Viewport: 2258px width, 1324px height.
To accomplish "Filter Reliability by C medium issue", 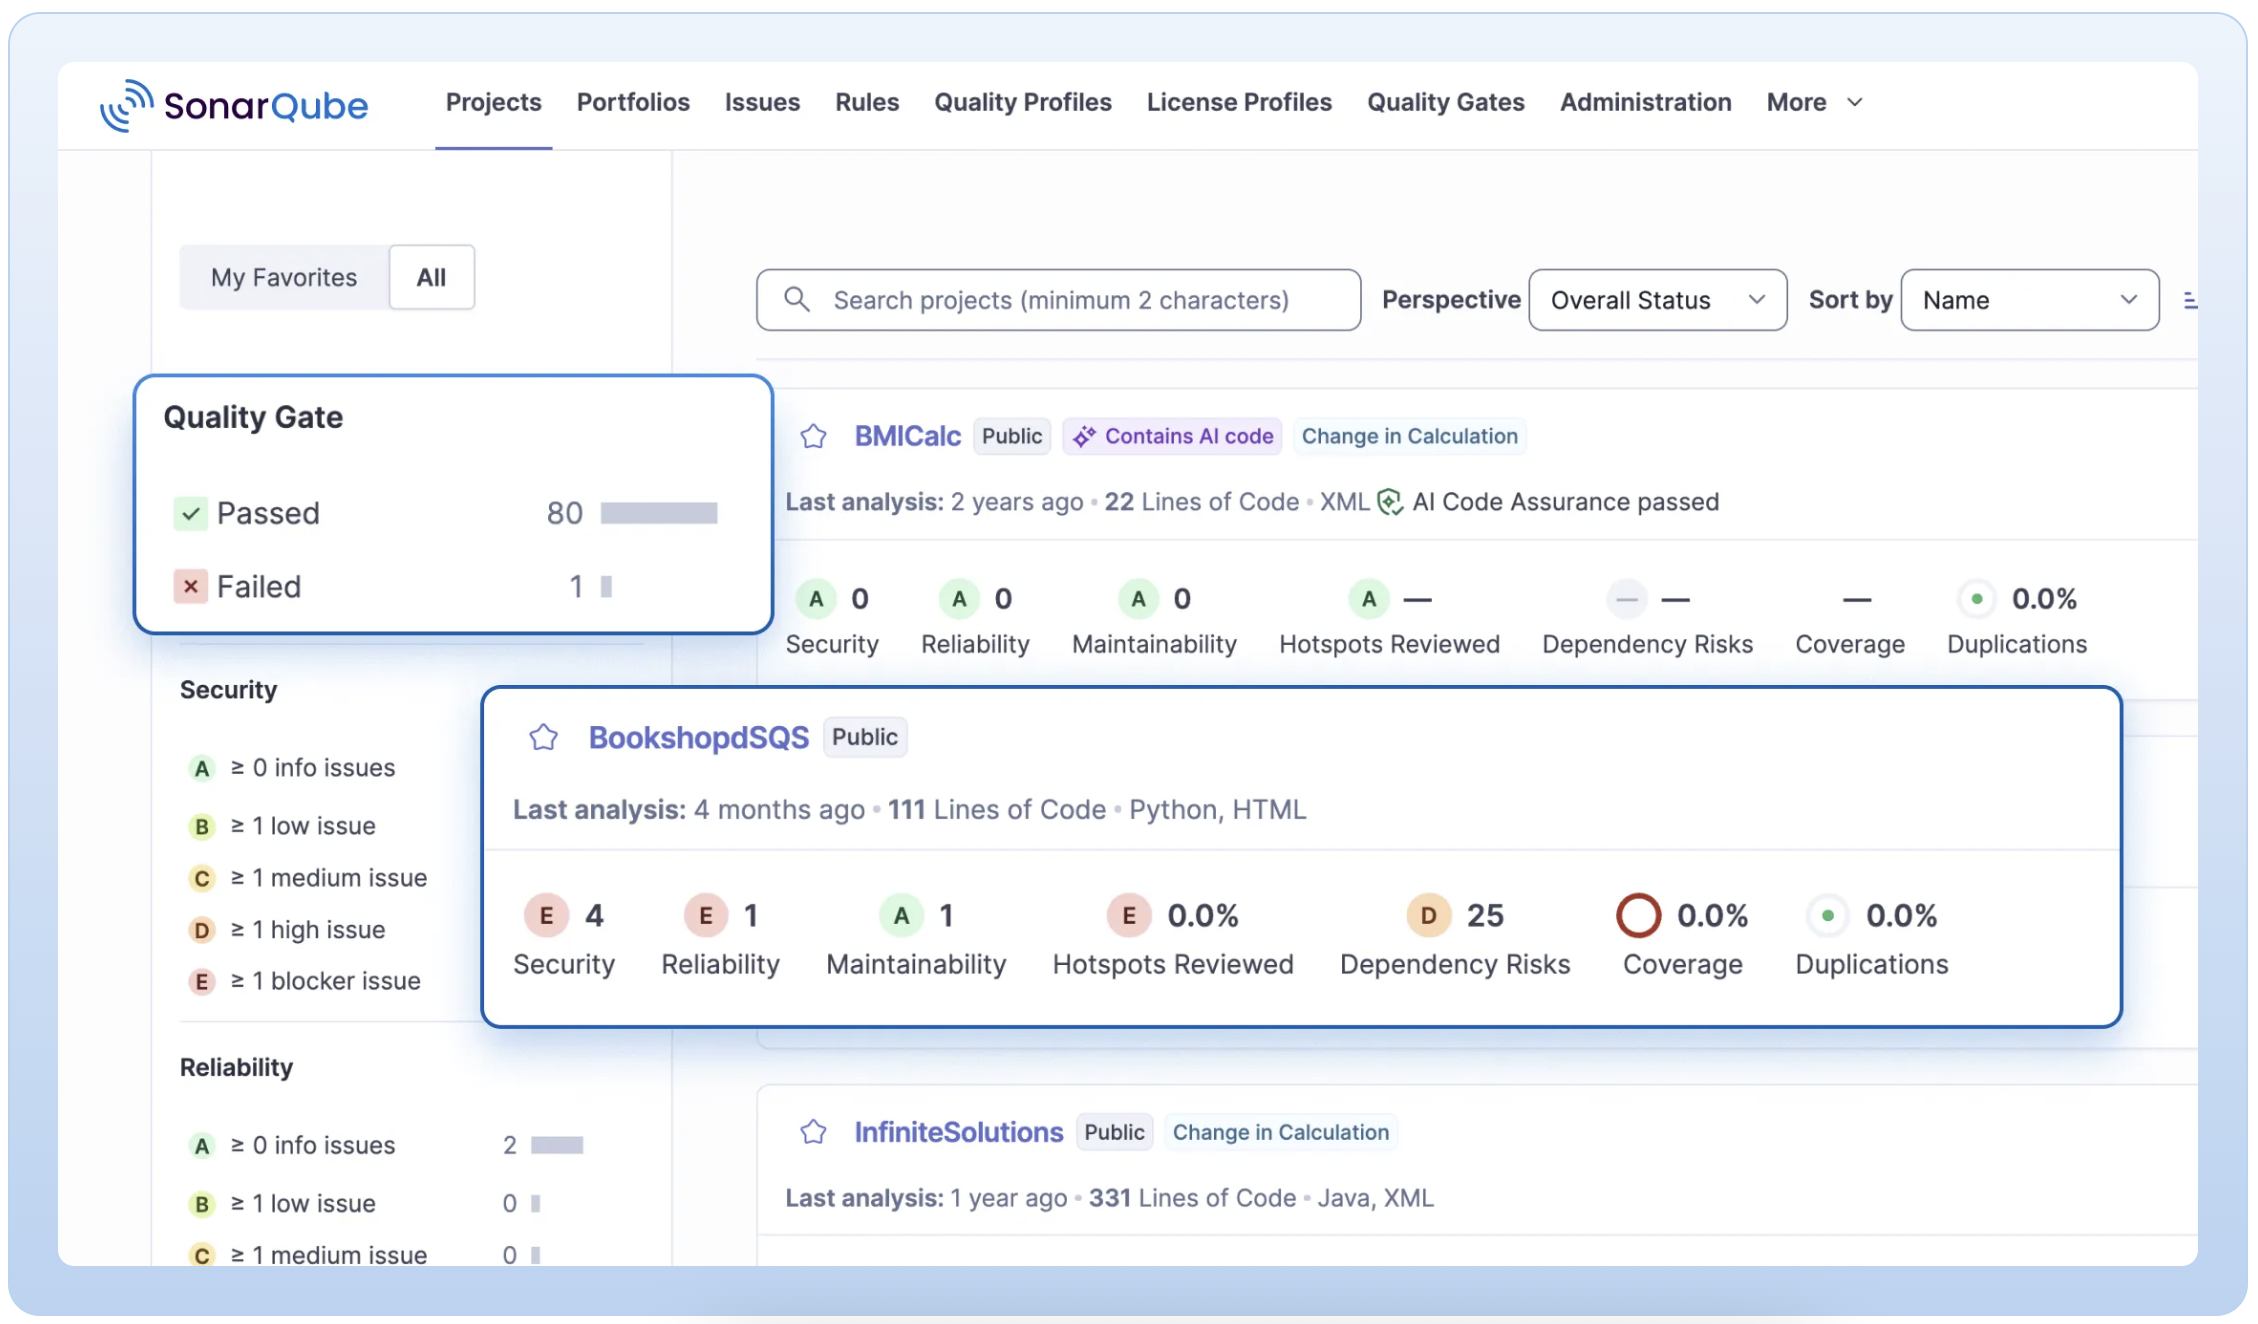I will [x=365, y=1254].
